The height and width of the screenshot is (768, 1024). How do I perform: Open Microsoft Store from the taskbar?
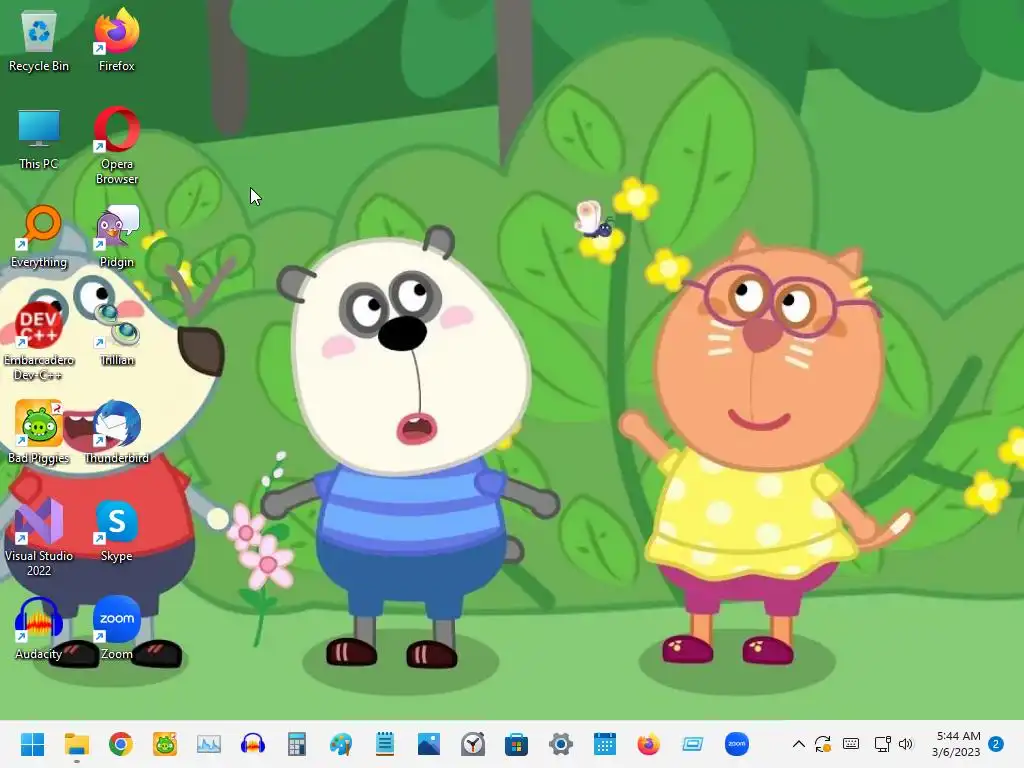click(x=517, y=744)
